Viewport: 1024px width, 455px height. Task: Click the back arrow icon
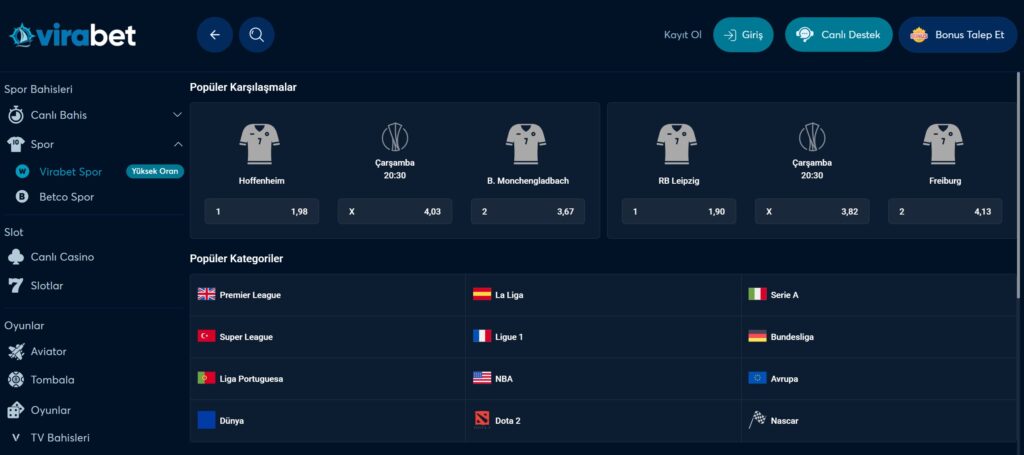(x=214, y=35)
